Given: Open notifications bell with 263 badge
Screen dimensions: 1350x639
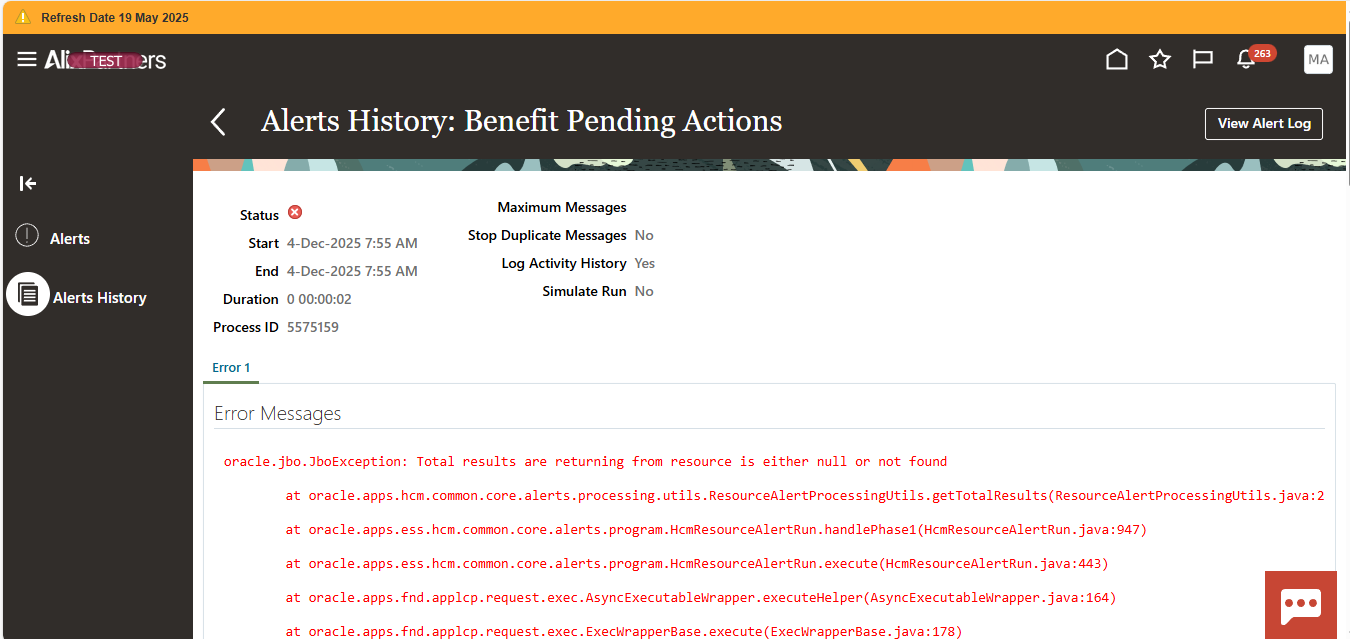Looking at the screenshot, I should 1248,58.
